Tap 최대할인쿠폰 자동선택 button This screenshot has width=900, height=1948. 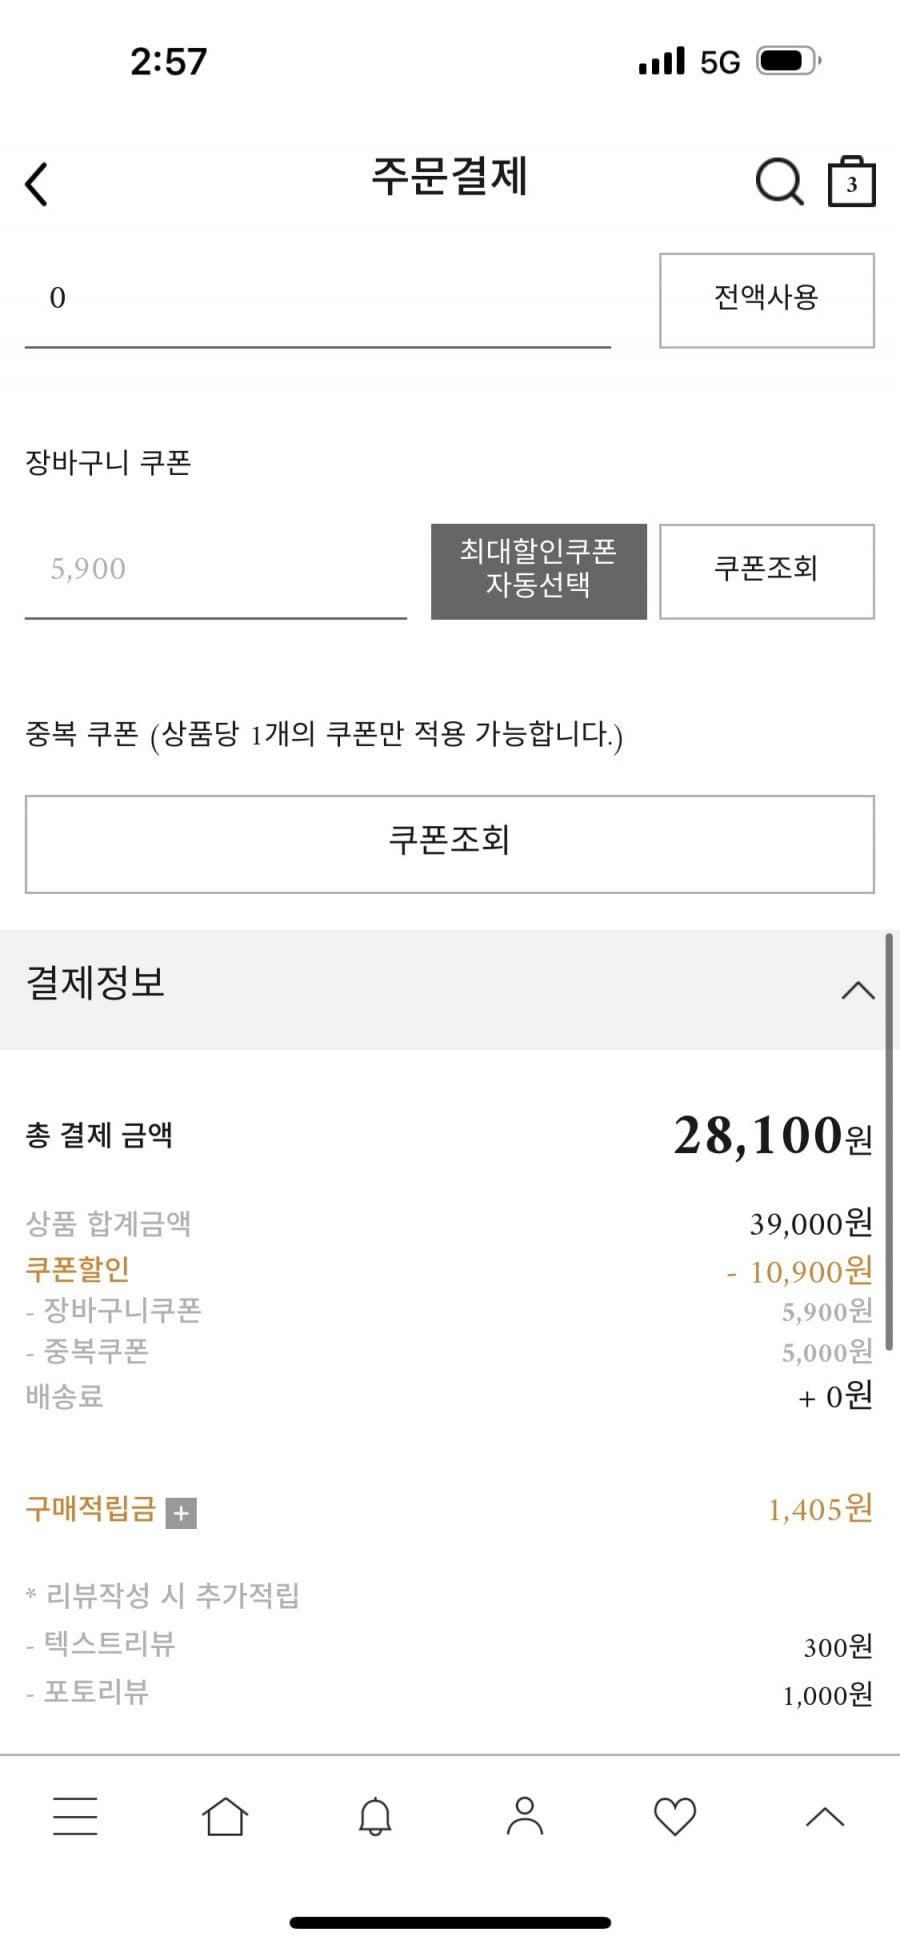click(538, 571)
